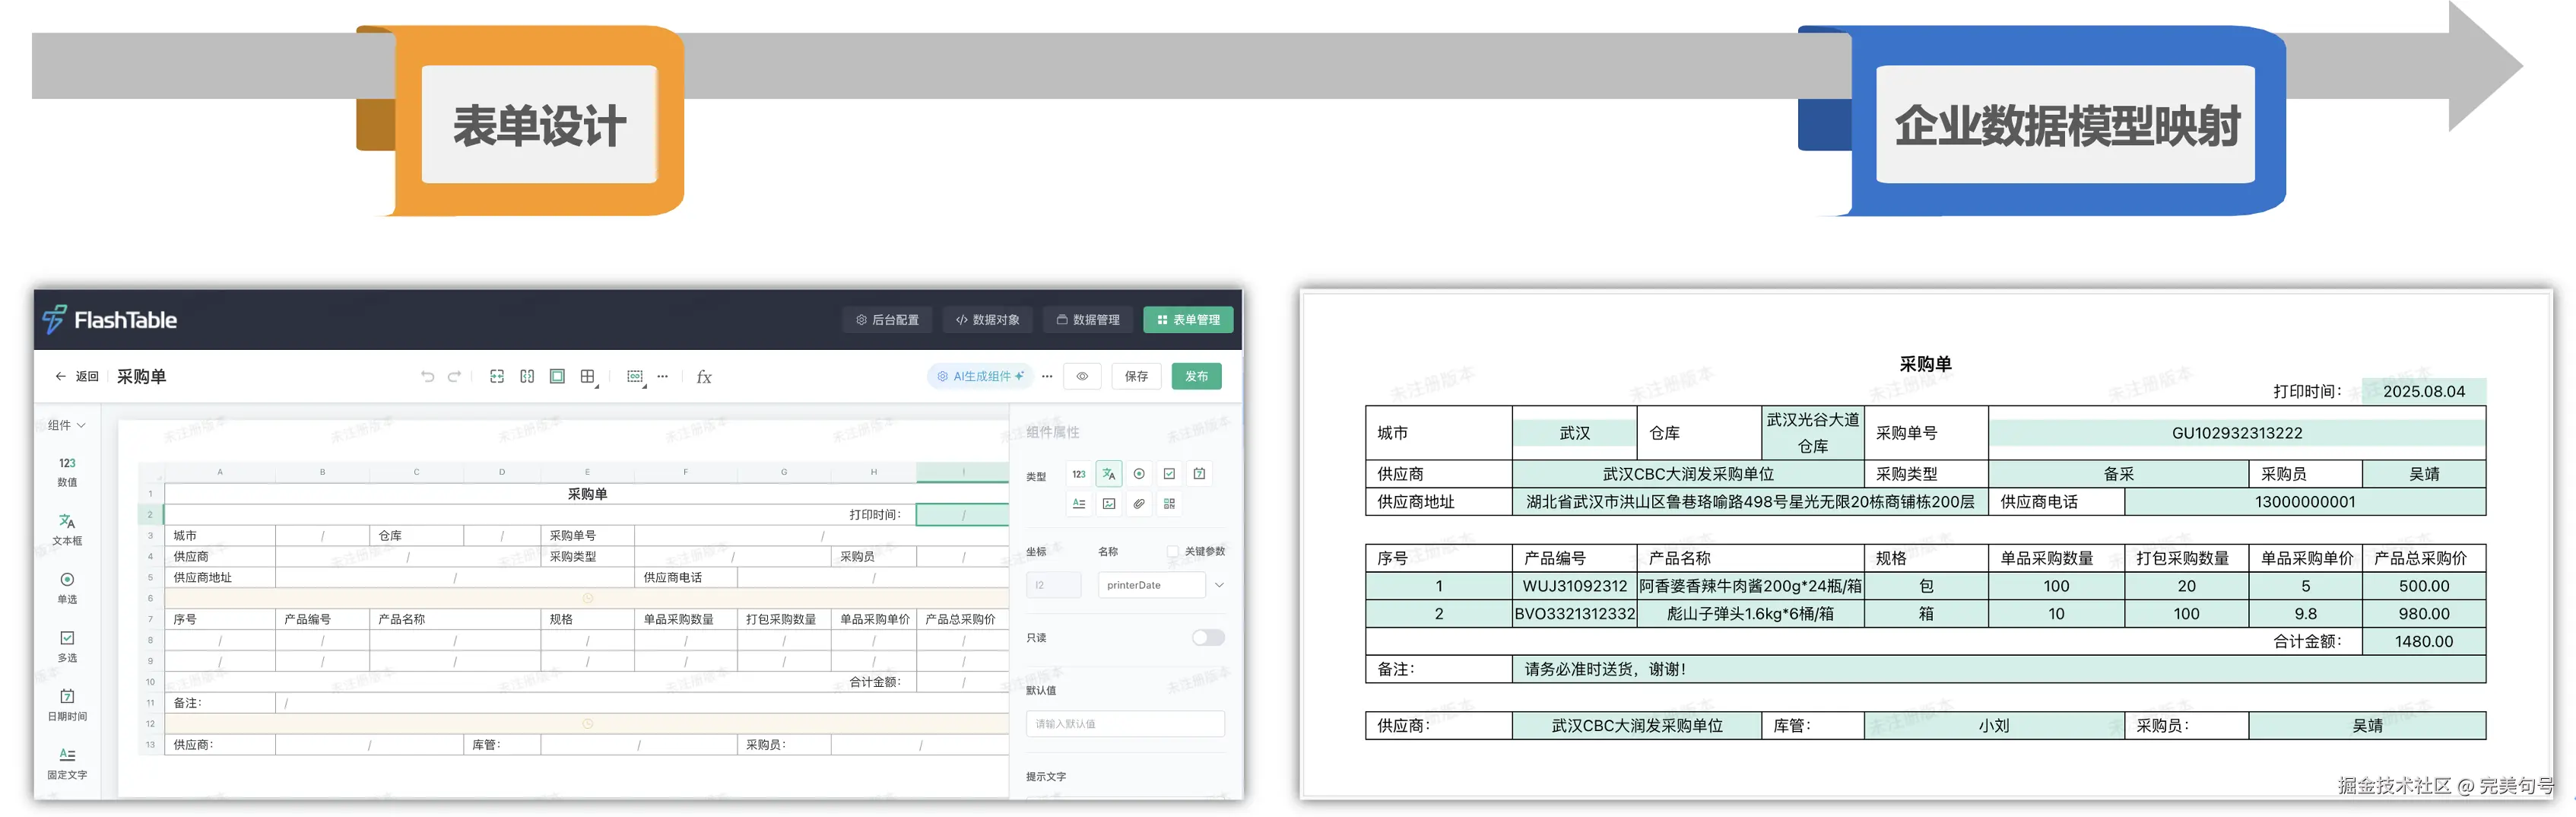Click the 保存 save button
Screen dimensions: 2576x817
(1136, 377)
